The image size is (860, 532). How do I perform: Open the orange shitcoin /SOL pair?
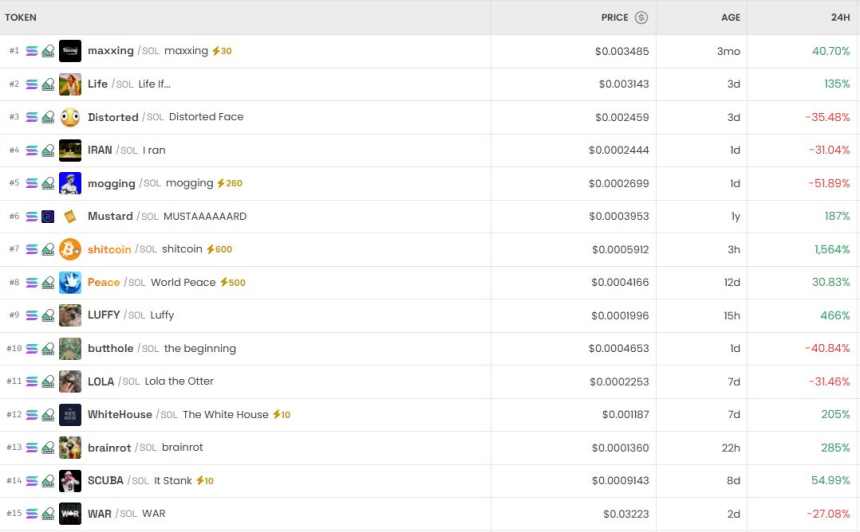tap(122, 250)
